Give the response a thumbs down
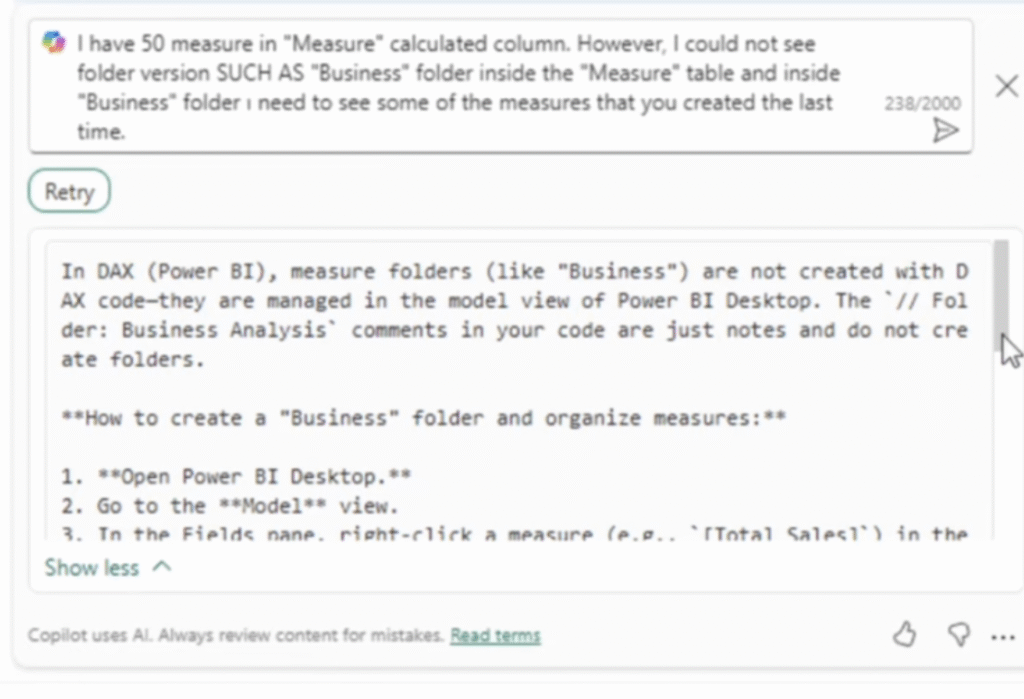The width and height of the screenshot is (1024, 699). pyautogui.click(x=958, y=633)
